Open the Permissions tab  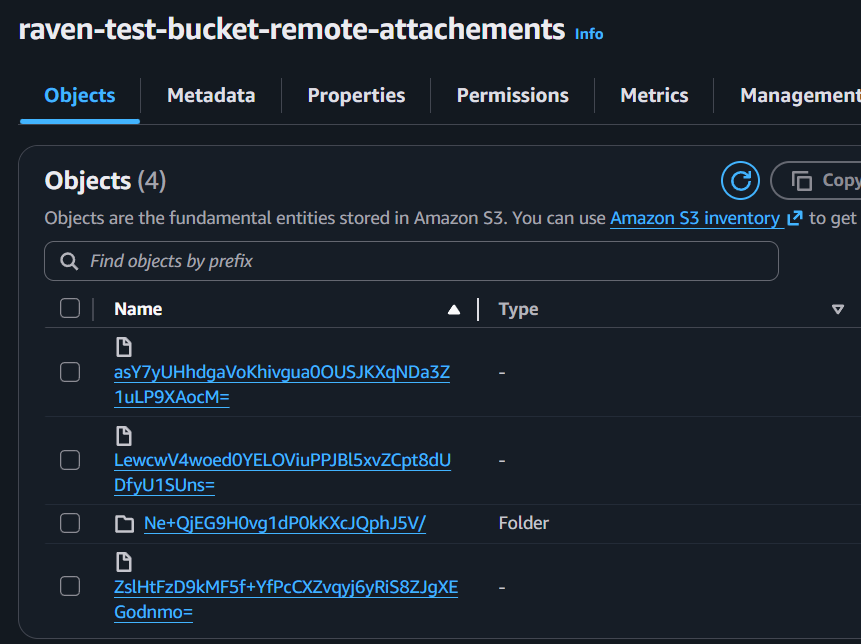point(512,95)
